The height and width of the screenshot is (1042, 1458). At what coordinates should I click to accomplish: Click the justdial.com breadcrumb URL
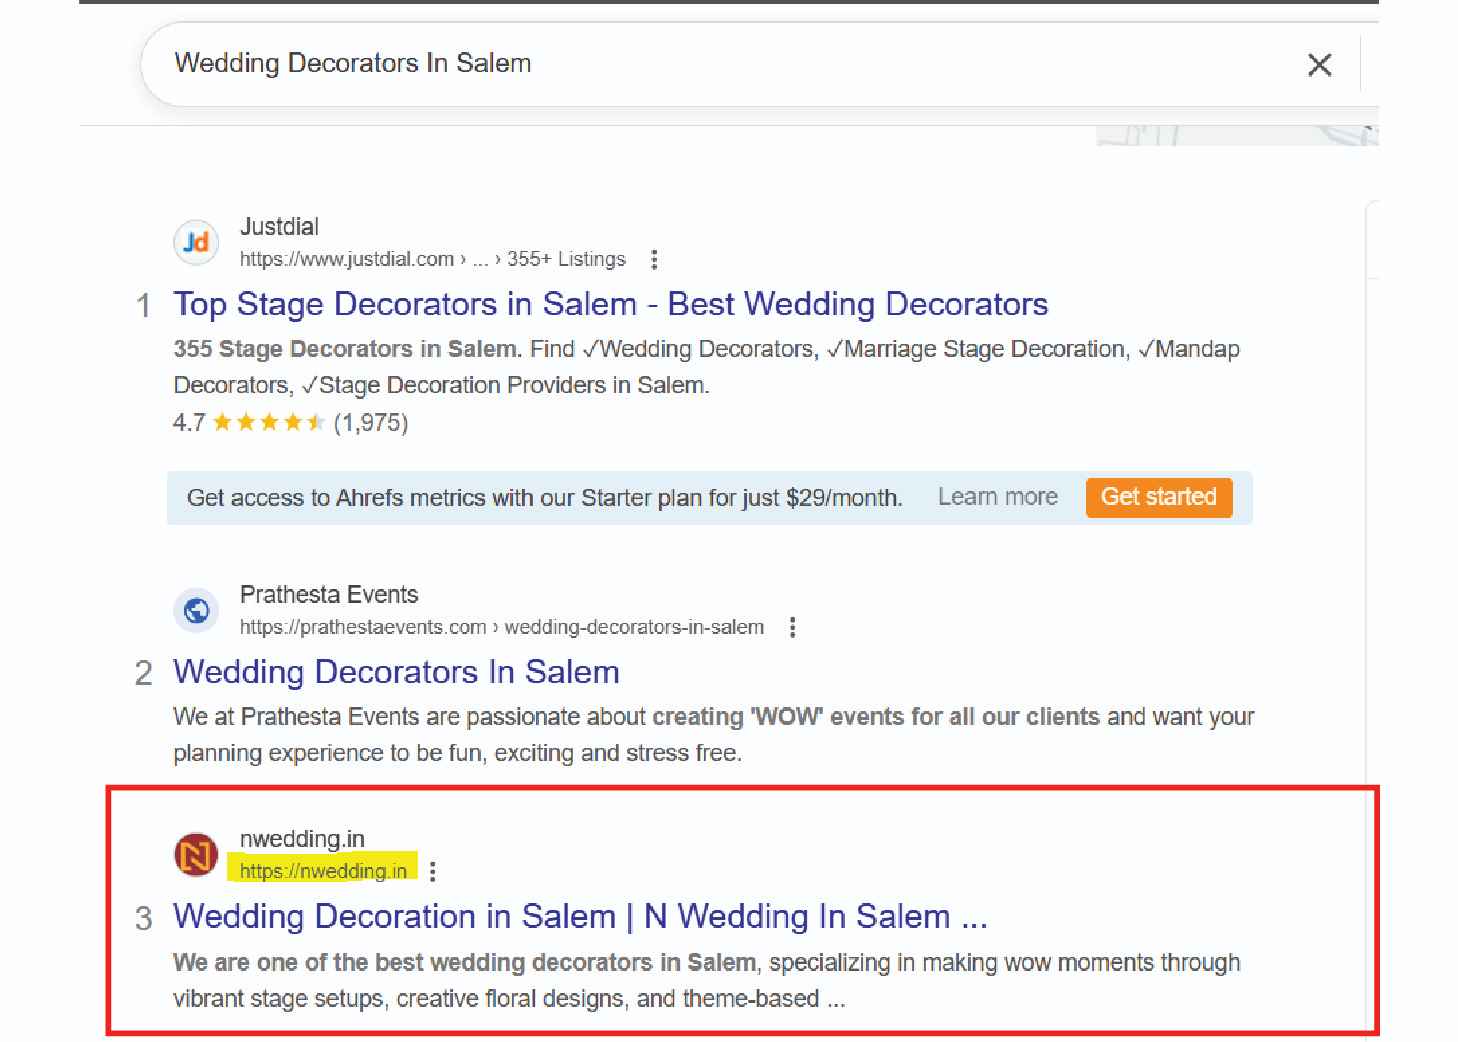346,260
